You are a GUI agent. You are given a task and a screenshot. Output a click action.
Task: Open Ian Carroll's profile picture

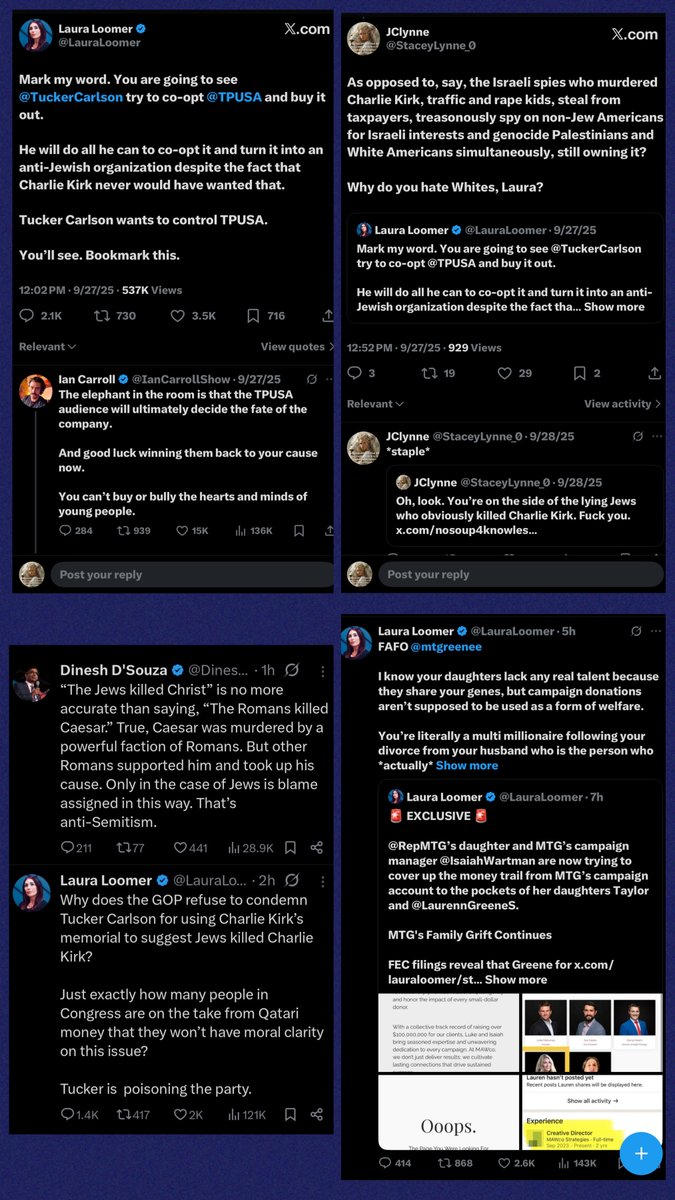click(x=36, y=389)
